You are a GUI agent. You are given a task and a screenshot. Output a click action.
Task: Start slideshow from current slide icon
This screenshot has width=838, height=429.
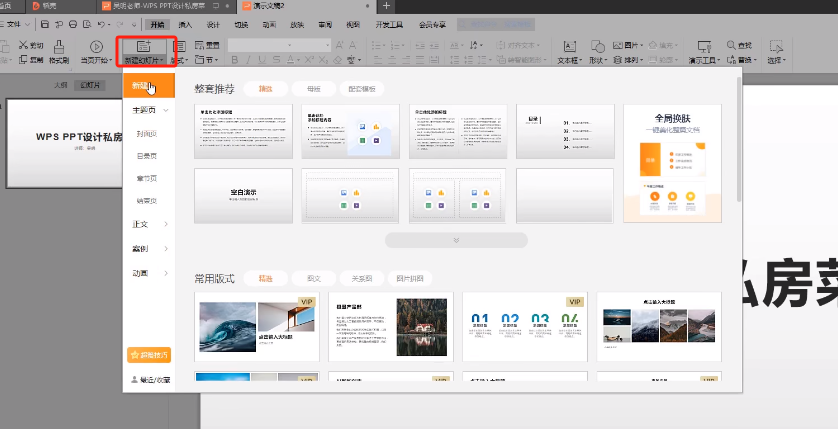96,46
